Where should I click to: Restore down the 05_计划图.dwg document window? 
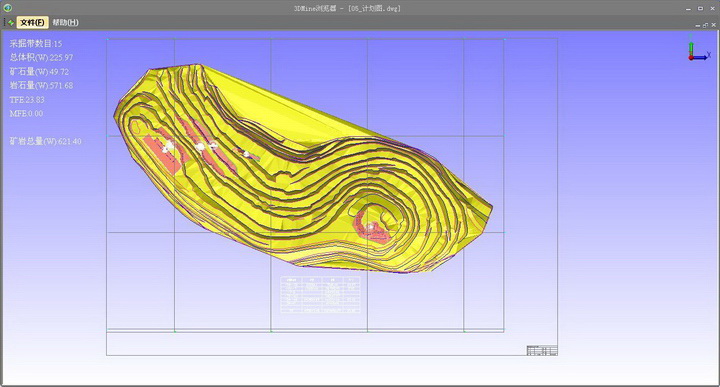(x=705, y=25)
